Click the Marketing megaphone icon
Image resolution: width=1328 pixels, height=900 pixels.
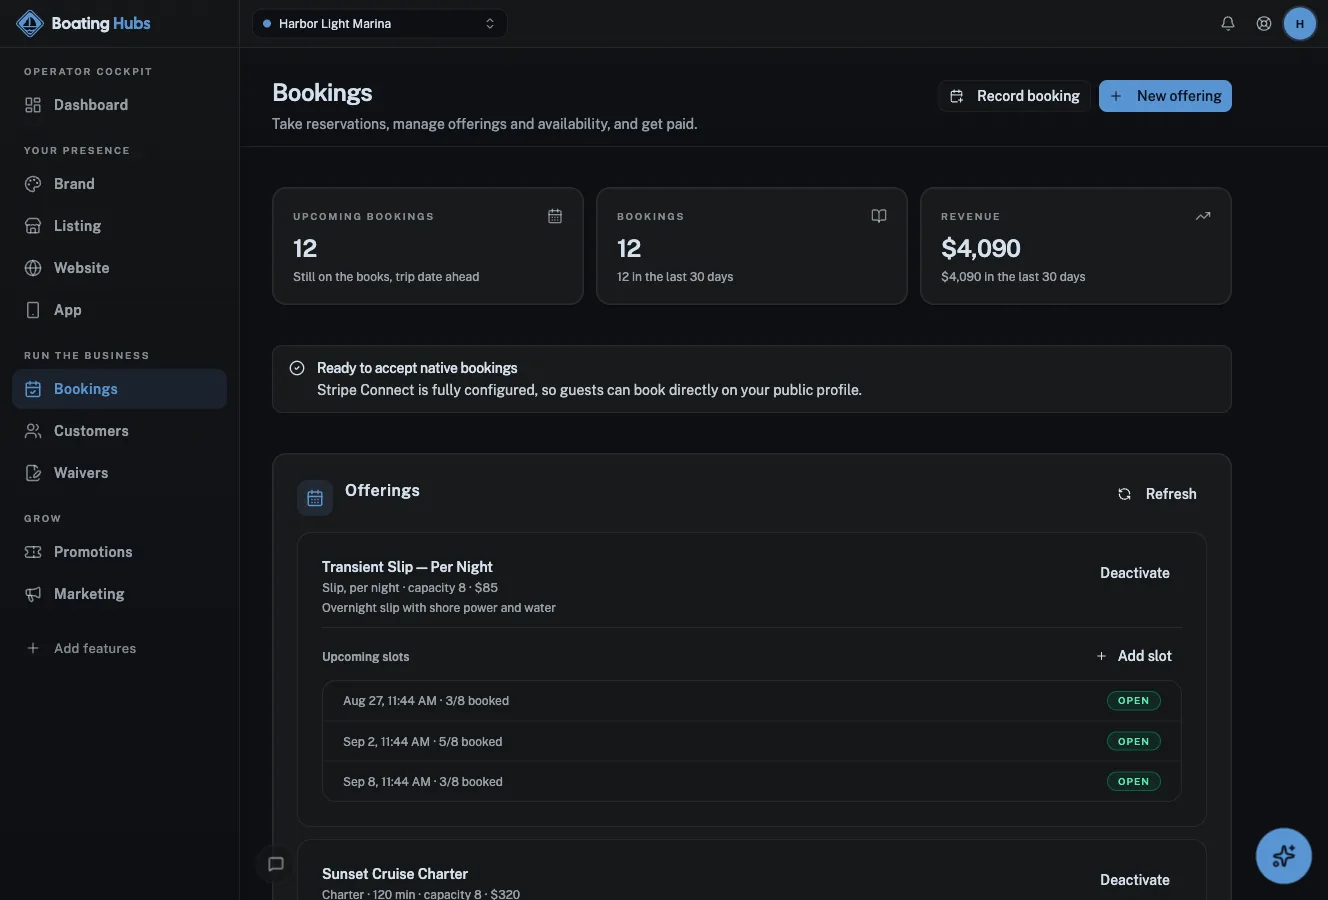(33, 594)
